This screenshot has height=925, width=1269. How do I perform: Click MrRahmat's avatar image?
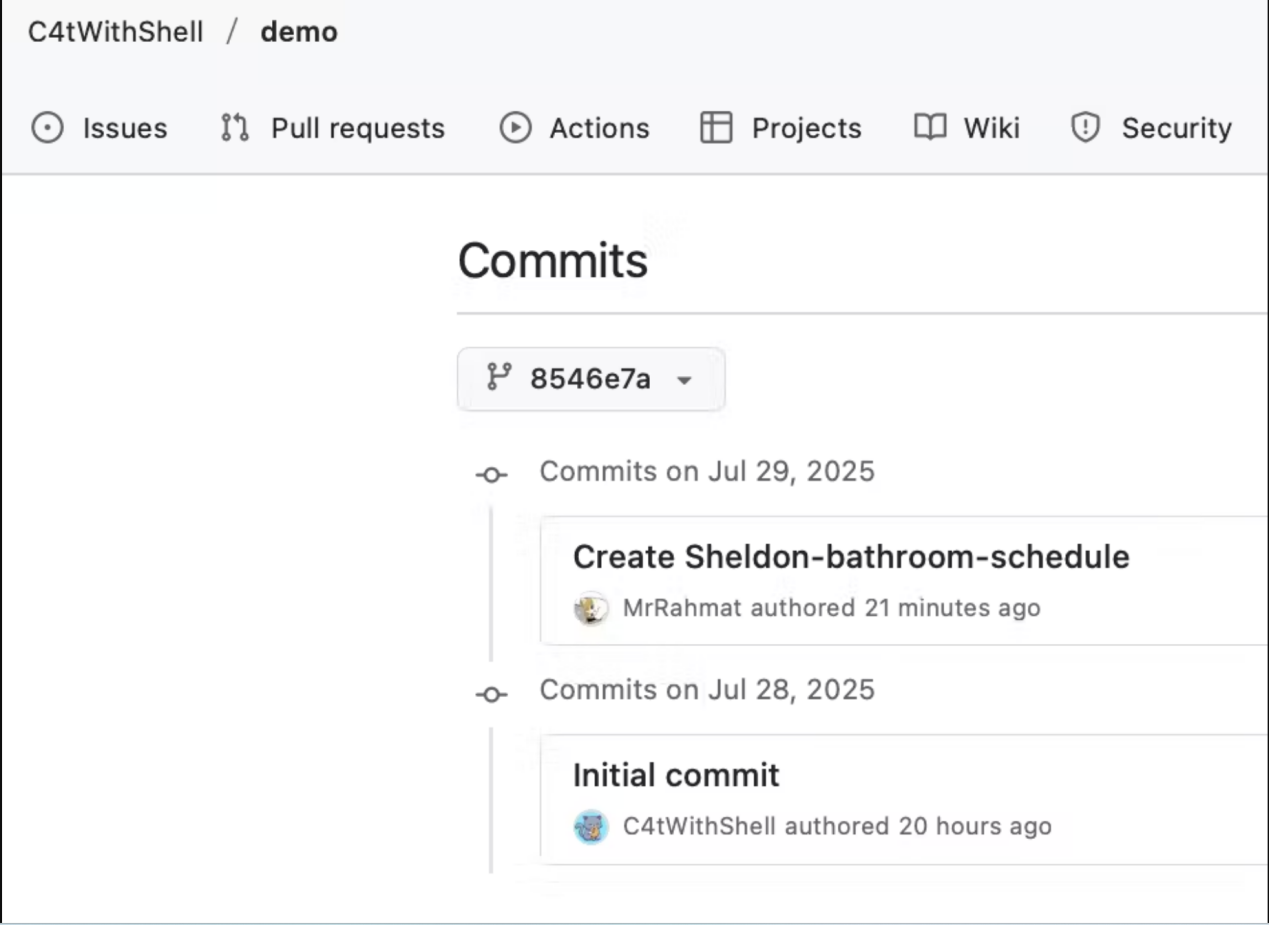(x=591, y=608)
